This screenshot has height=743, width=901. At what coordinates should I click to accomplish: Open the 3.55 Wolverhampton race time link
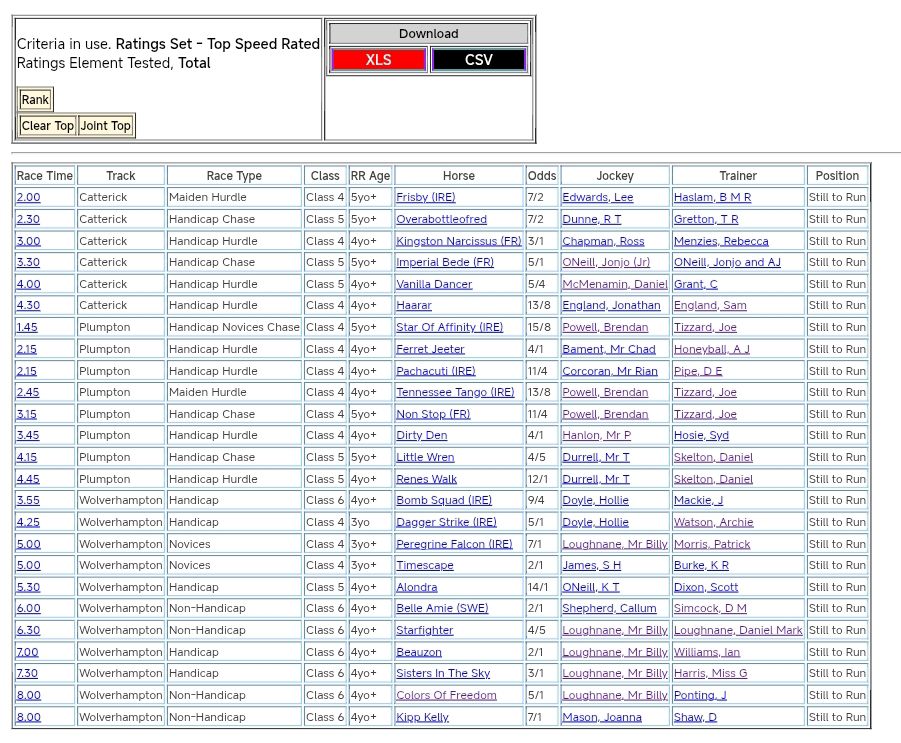tap(28, 500)
